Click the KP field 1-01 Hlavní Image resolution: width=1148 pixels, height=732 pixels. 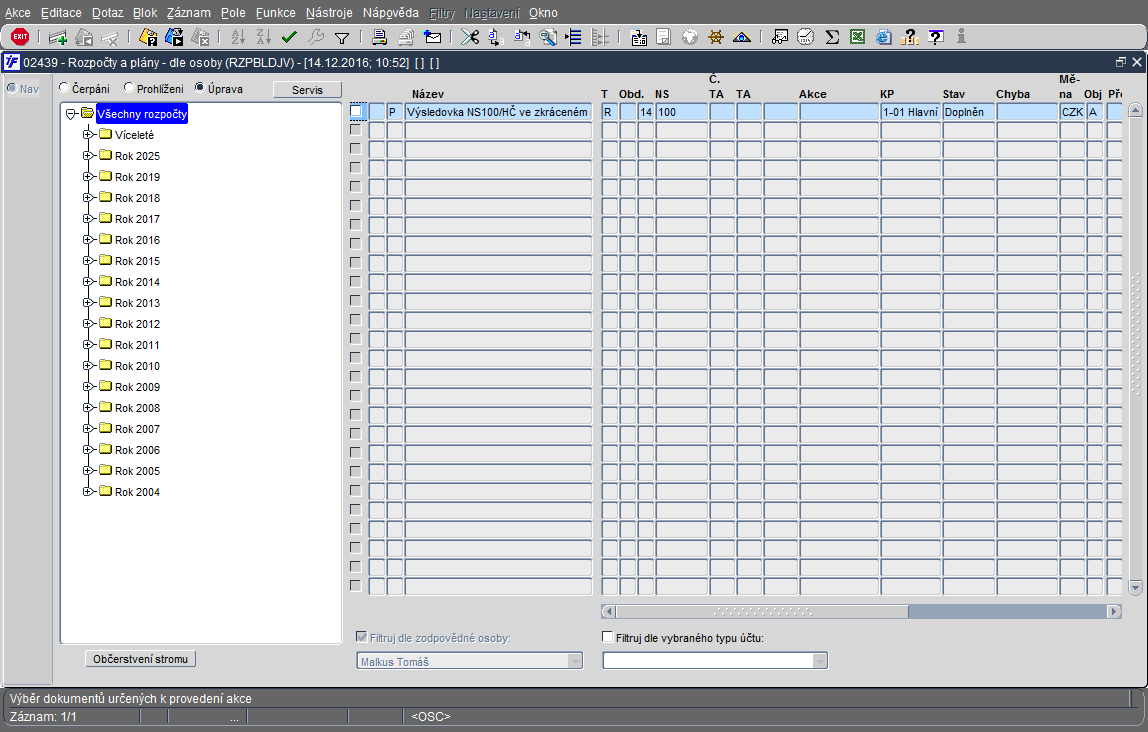point(911,111)
